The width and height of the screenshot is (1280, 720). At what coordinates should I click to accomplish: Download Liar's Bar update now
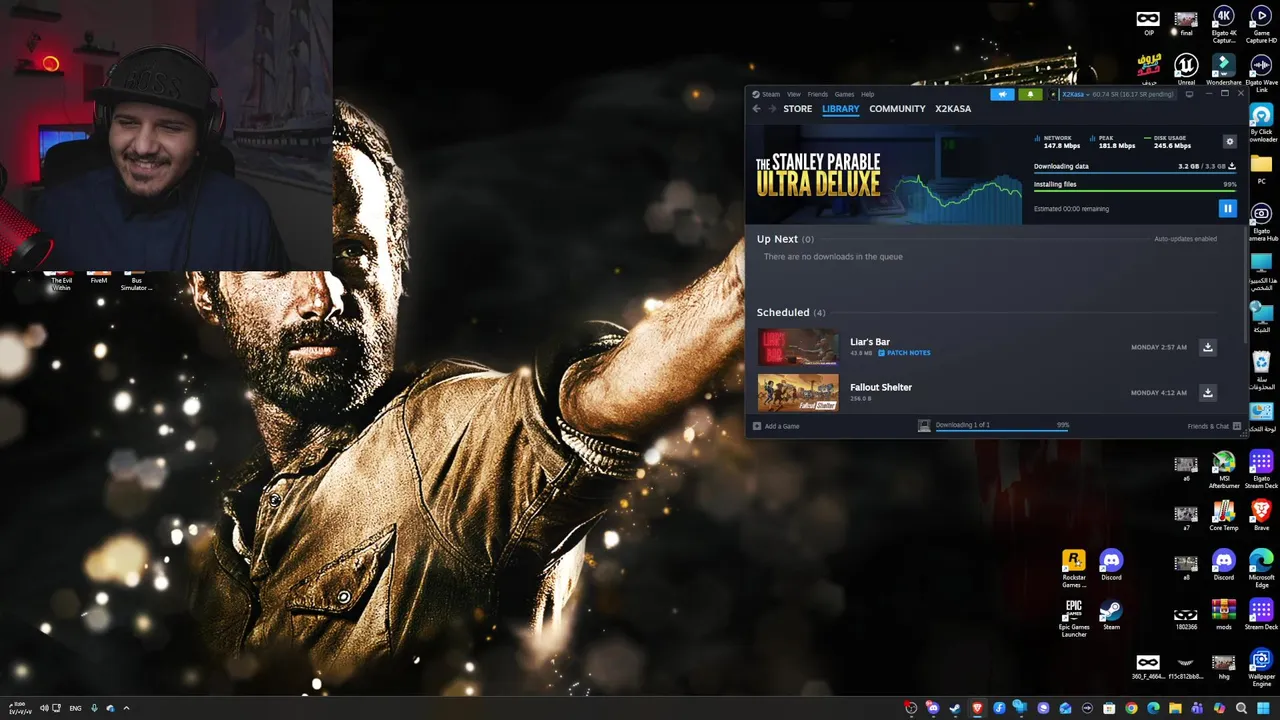click(x=1207, y=347)
